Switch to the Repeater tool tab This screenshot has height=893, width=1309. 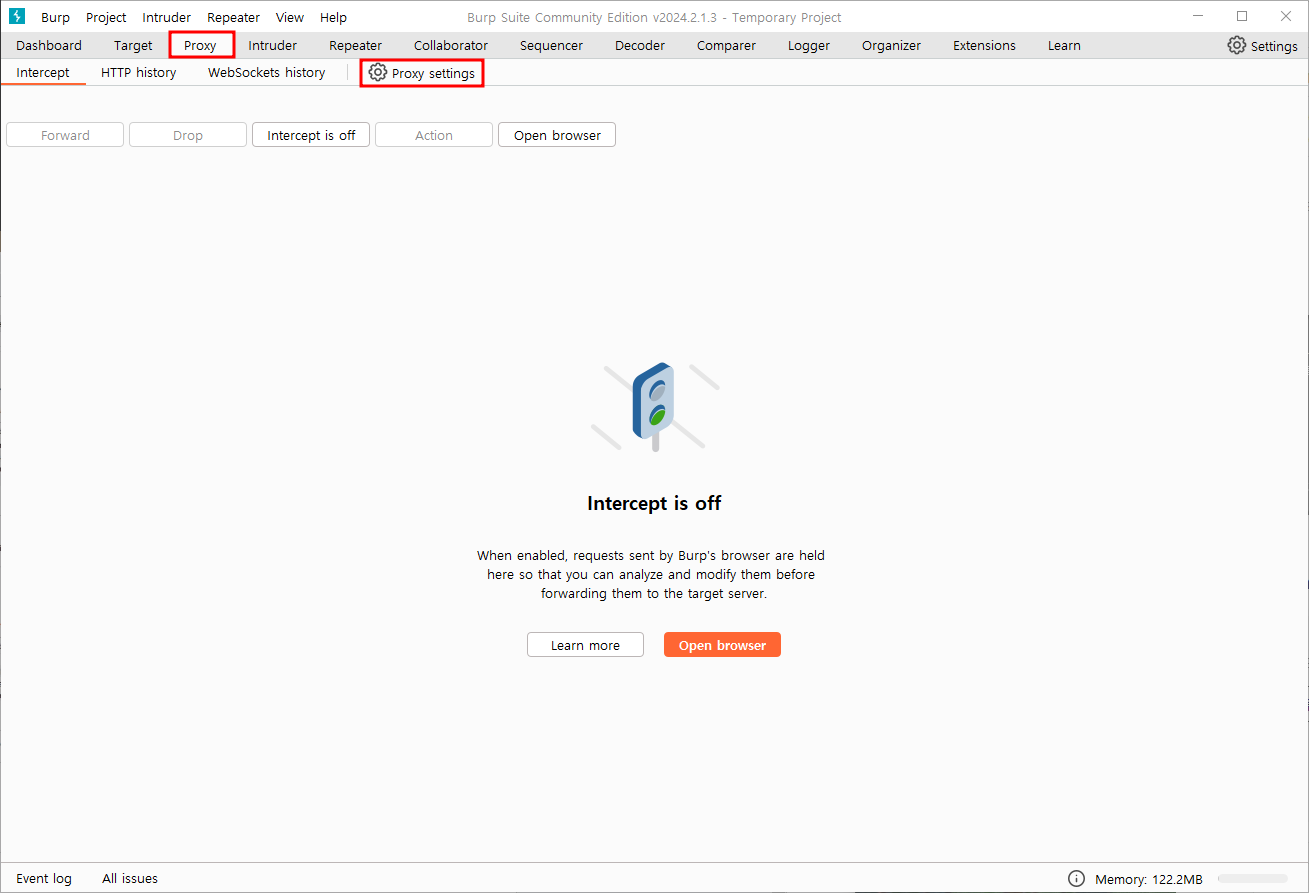click(x=355, y=45)
